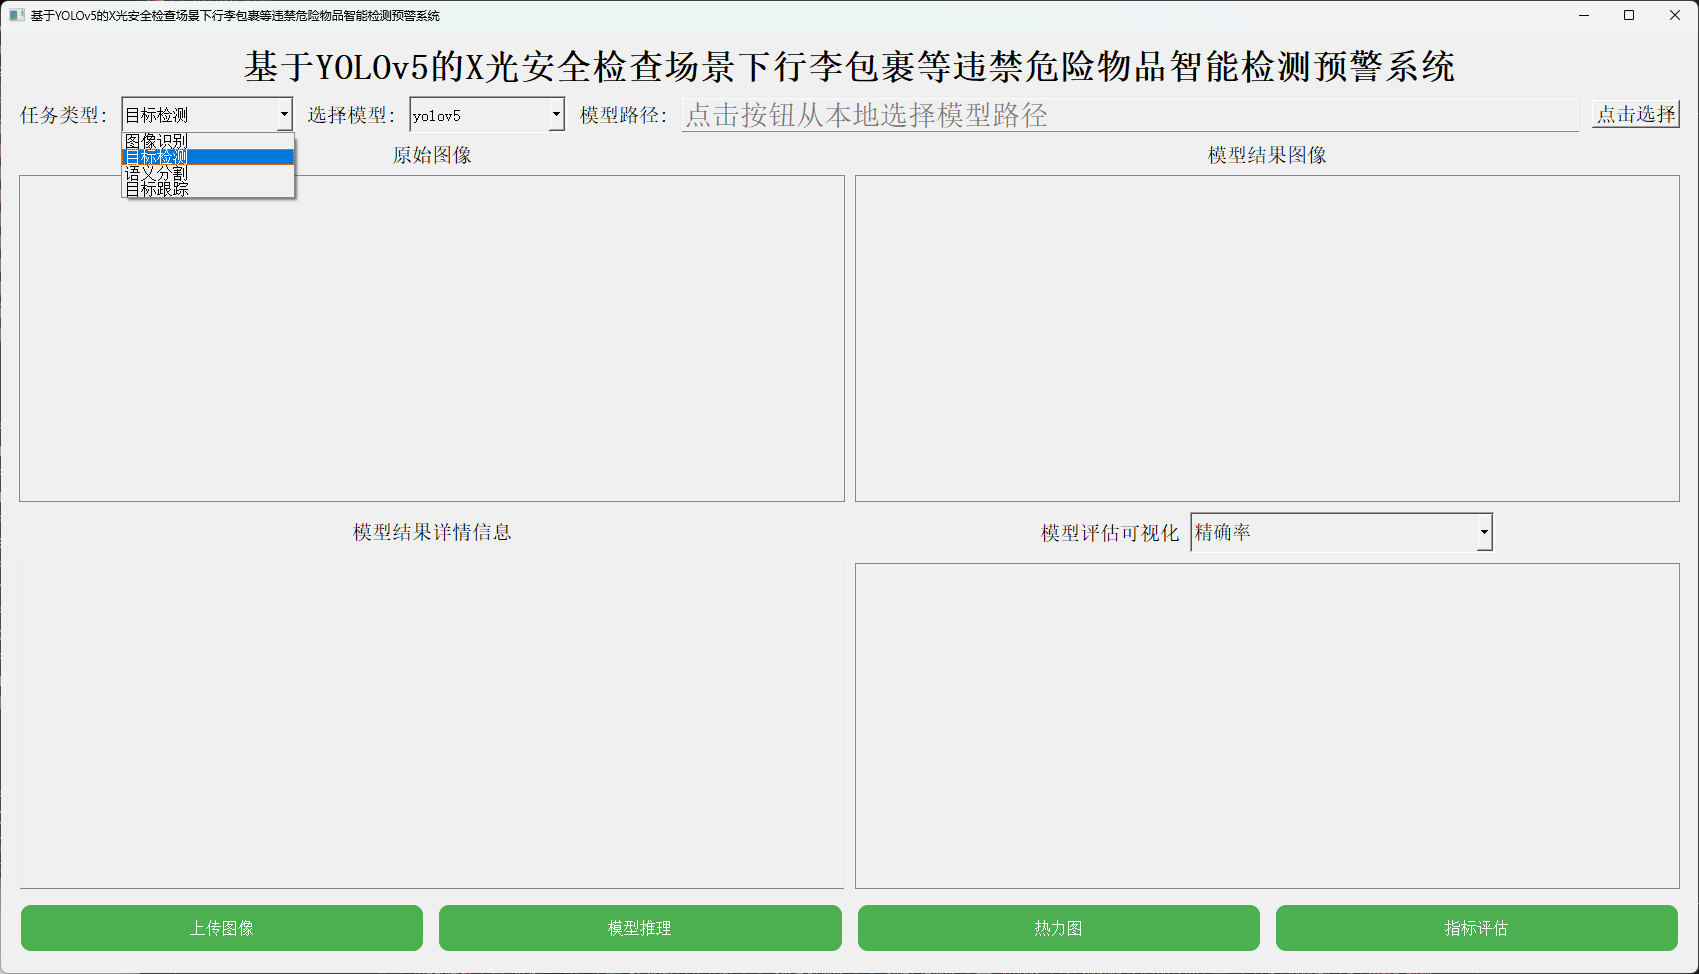Close the detection system window
This screenshot has width=1699, height=974.
[1675, 15]
